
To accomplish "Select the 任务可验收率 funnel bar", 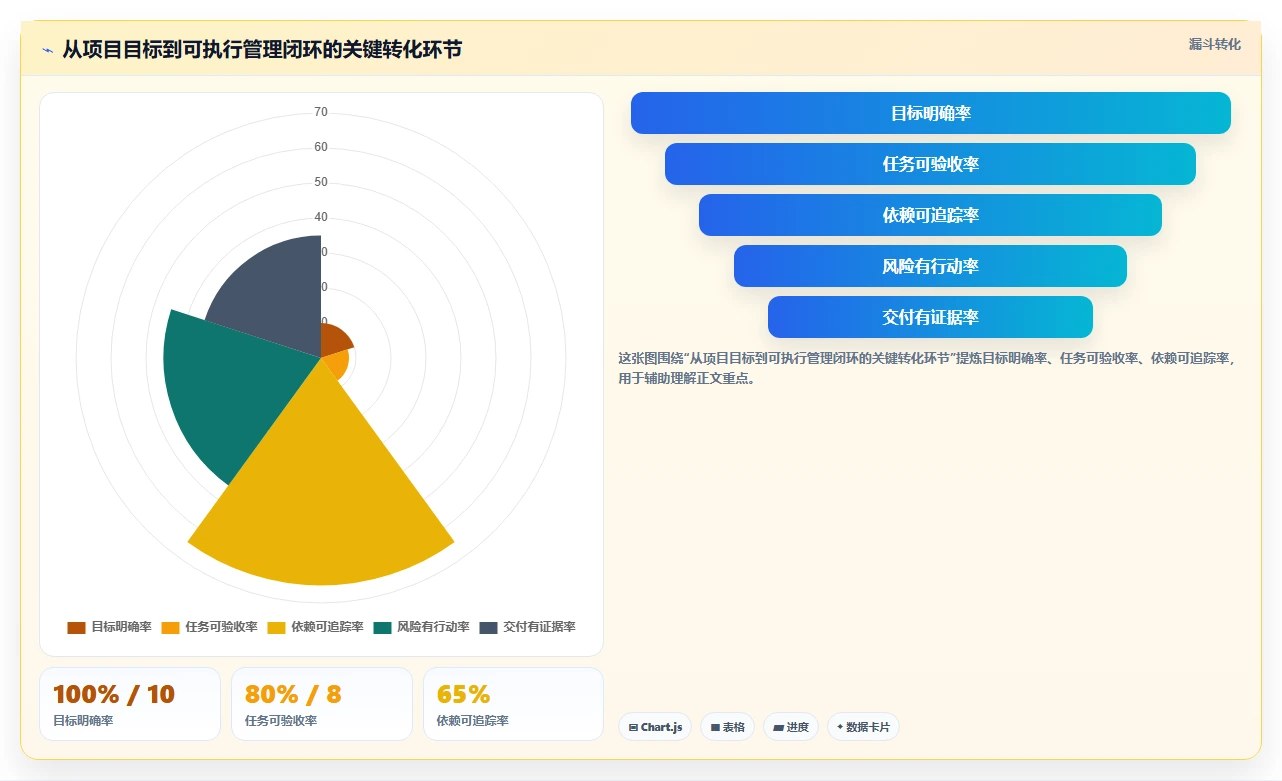I will coord(930,164).
